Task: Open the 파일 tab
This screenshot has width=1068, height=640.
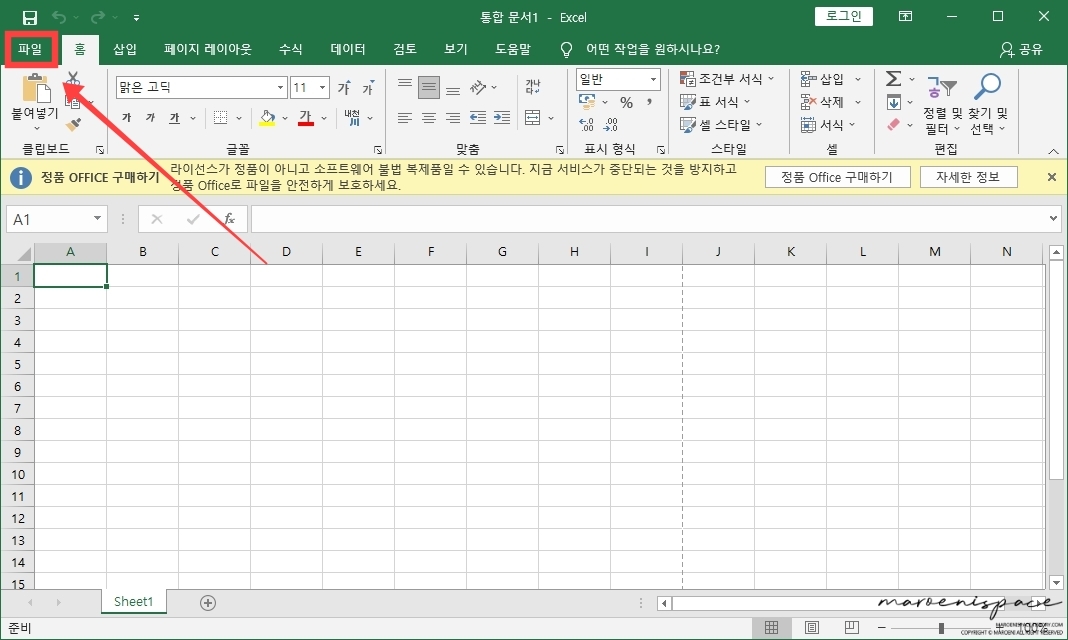Action: coord(30,49)
